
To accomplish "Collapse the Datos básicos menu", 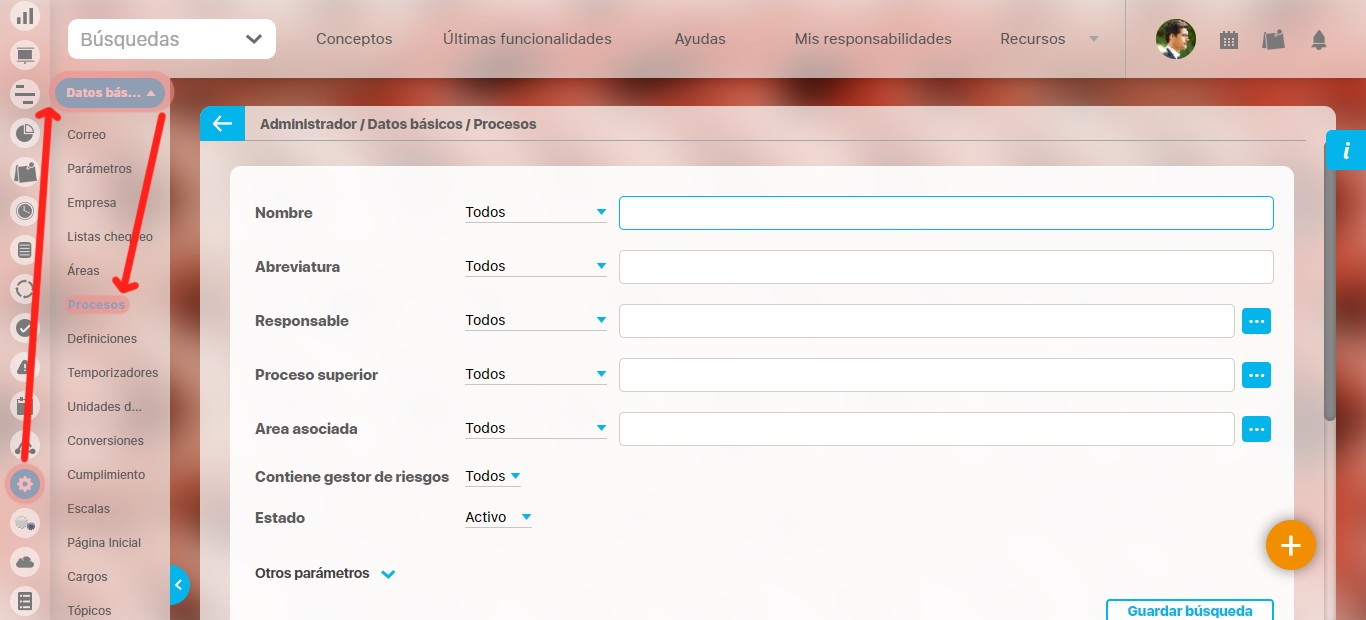I will pyautogui.click(x=110, y=93).
